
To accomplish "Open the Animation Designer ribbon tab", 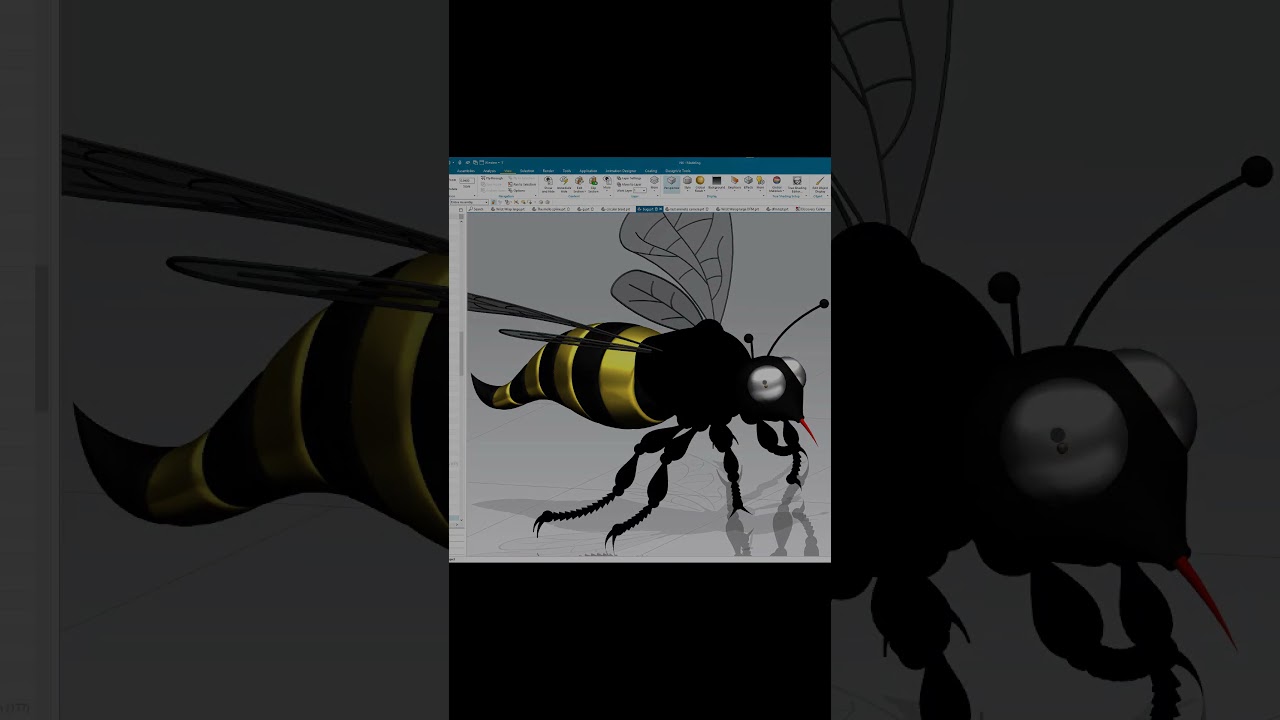I will click(620, 171).
